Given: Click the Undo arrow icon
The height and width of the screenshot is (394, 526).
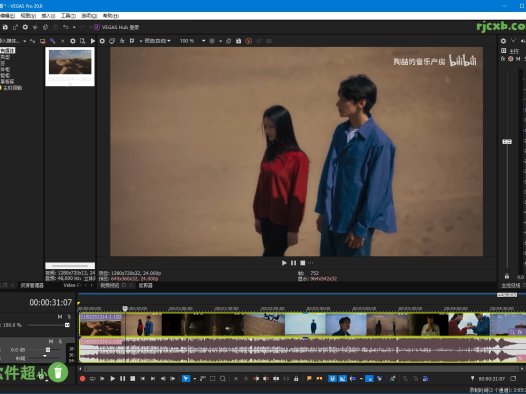Looking at the screenshot, I should coord(66,27).
